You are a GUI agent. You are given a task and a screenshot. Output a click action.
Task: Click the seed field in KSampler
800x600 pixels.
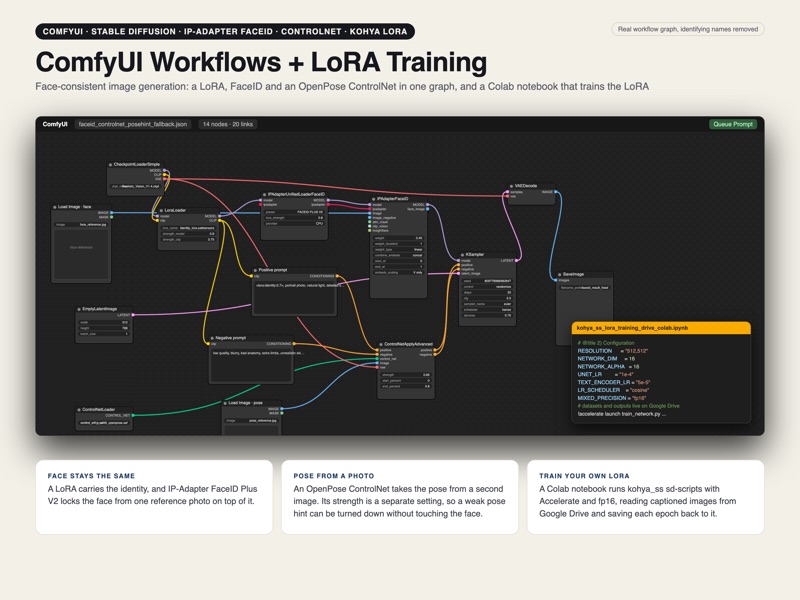point(487,281)
